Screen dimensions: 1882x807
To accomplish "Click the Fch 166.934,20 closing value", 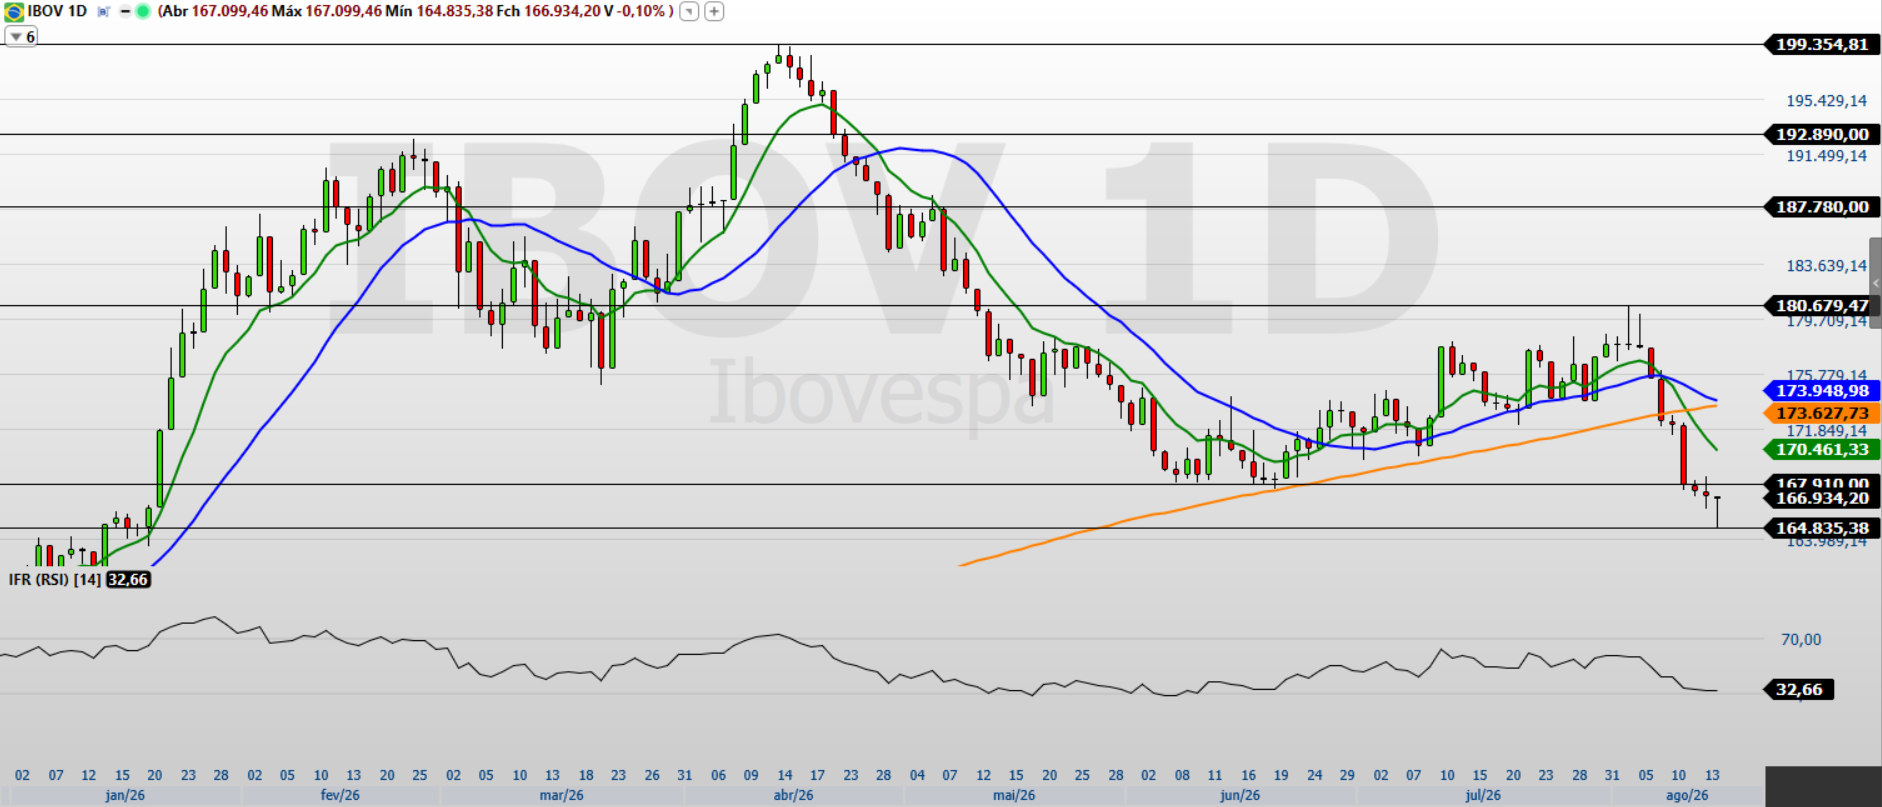I will (550, 12).
